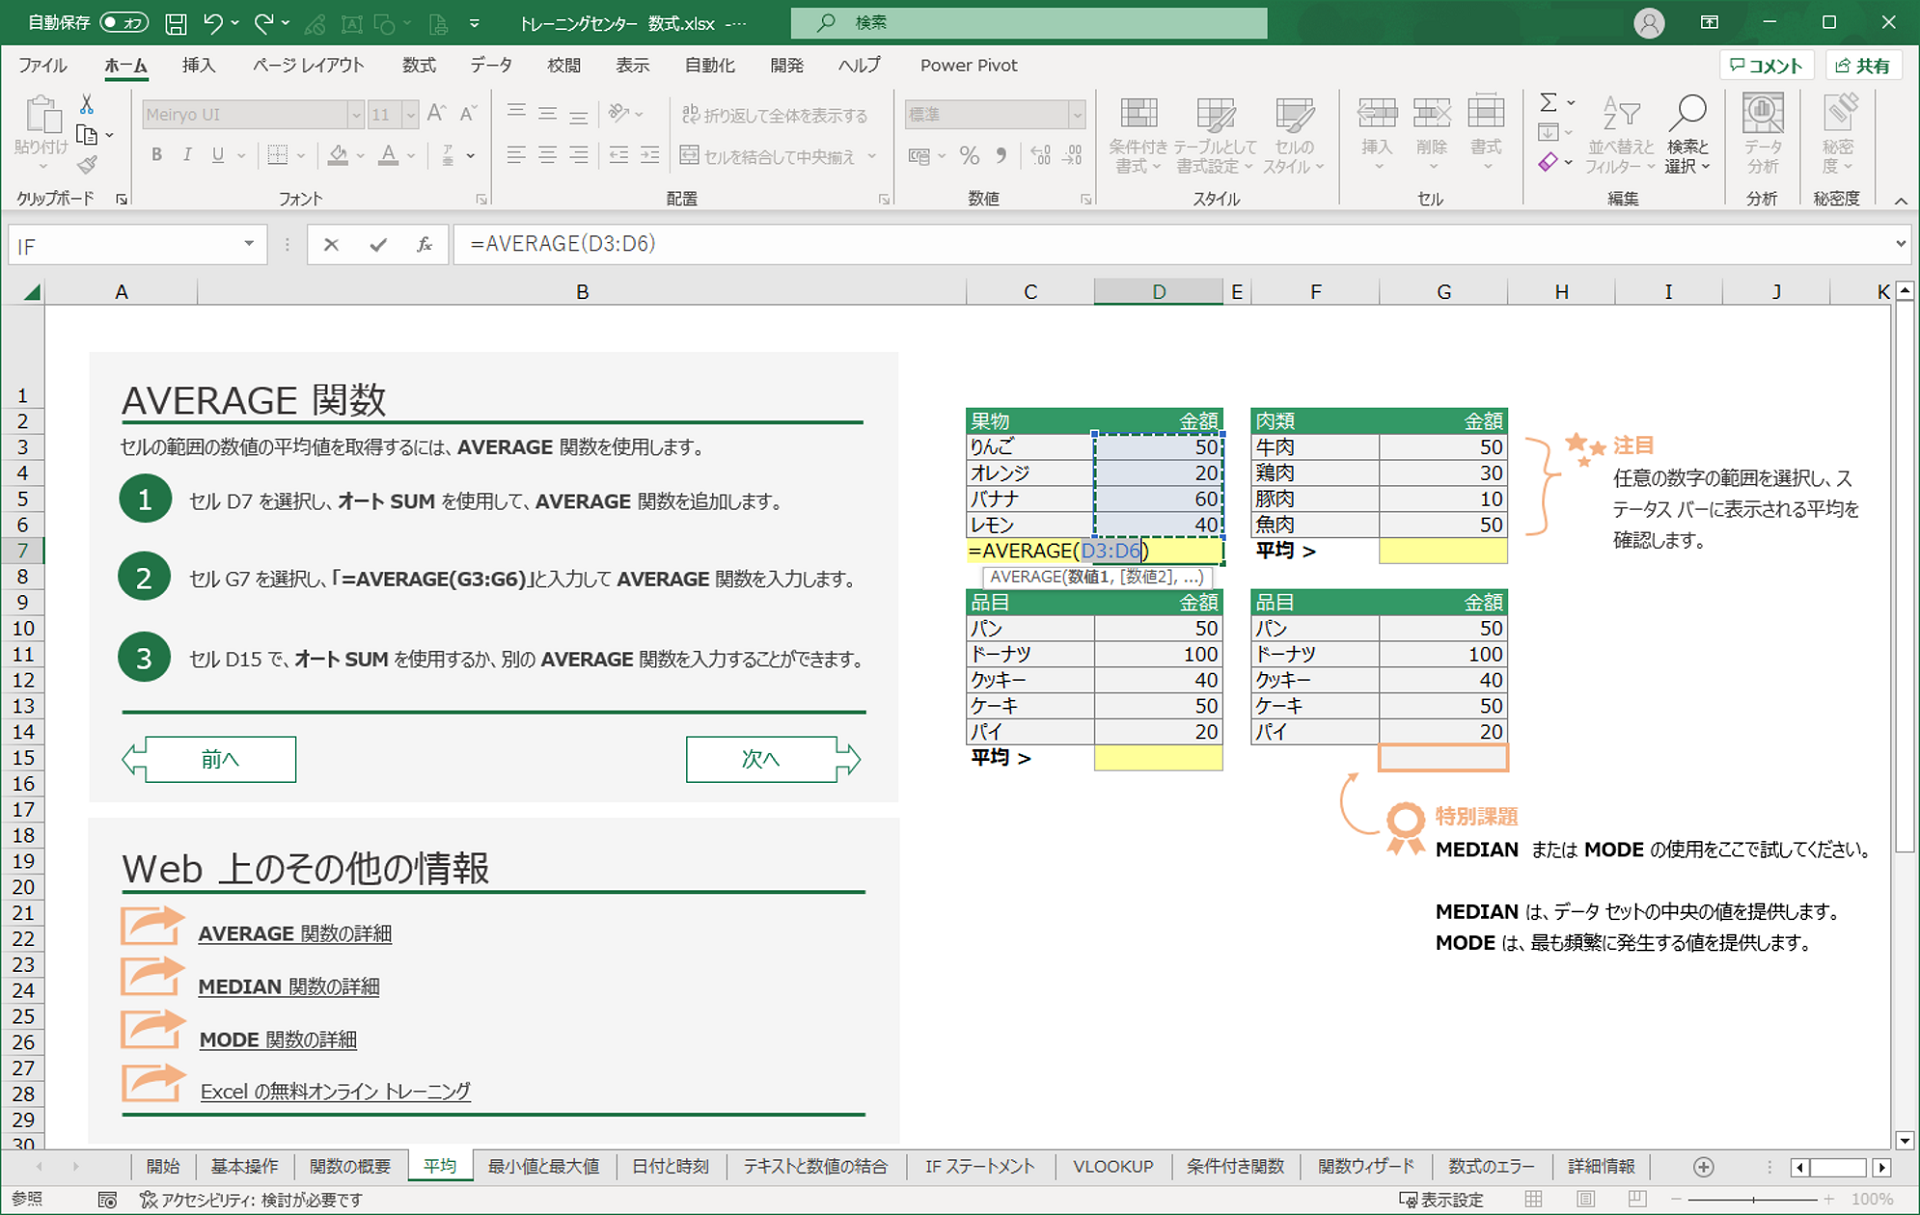Toggle Underline formatting button
This screenshot has width=1920, height=1215.
tap(217, 156)
